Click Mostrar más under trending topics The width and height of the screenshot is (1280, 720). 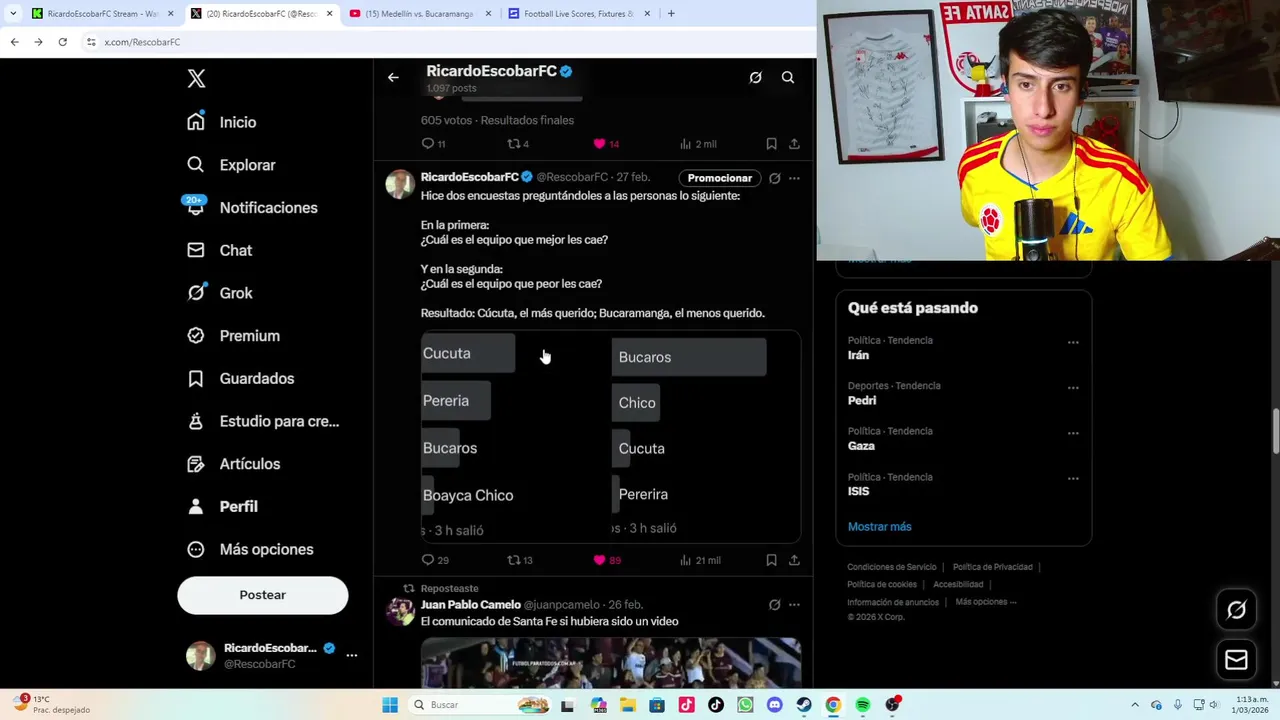pyautogui.click(x=880, y=527)
